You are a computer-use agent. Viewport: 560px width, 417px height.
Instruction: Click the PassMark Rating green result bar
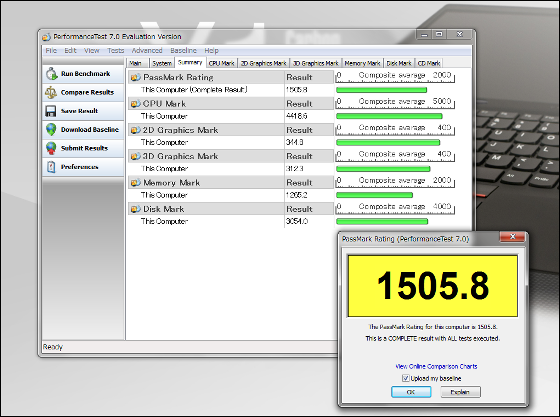pyautogui.click(x=381, y=90)
